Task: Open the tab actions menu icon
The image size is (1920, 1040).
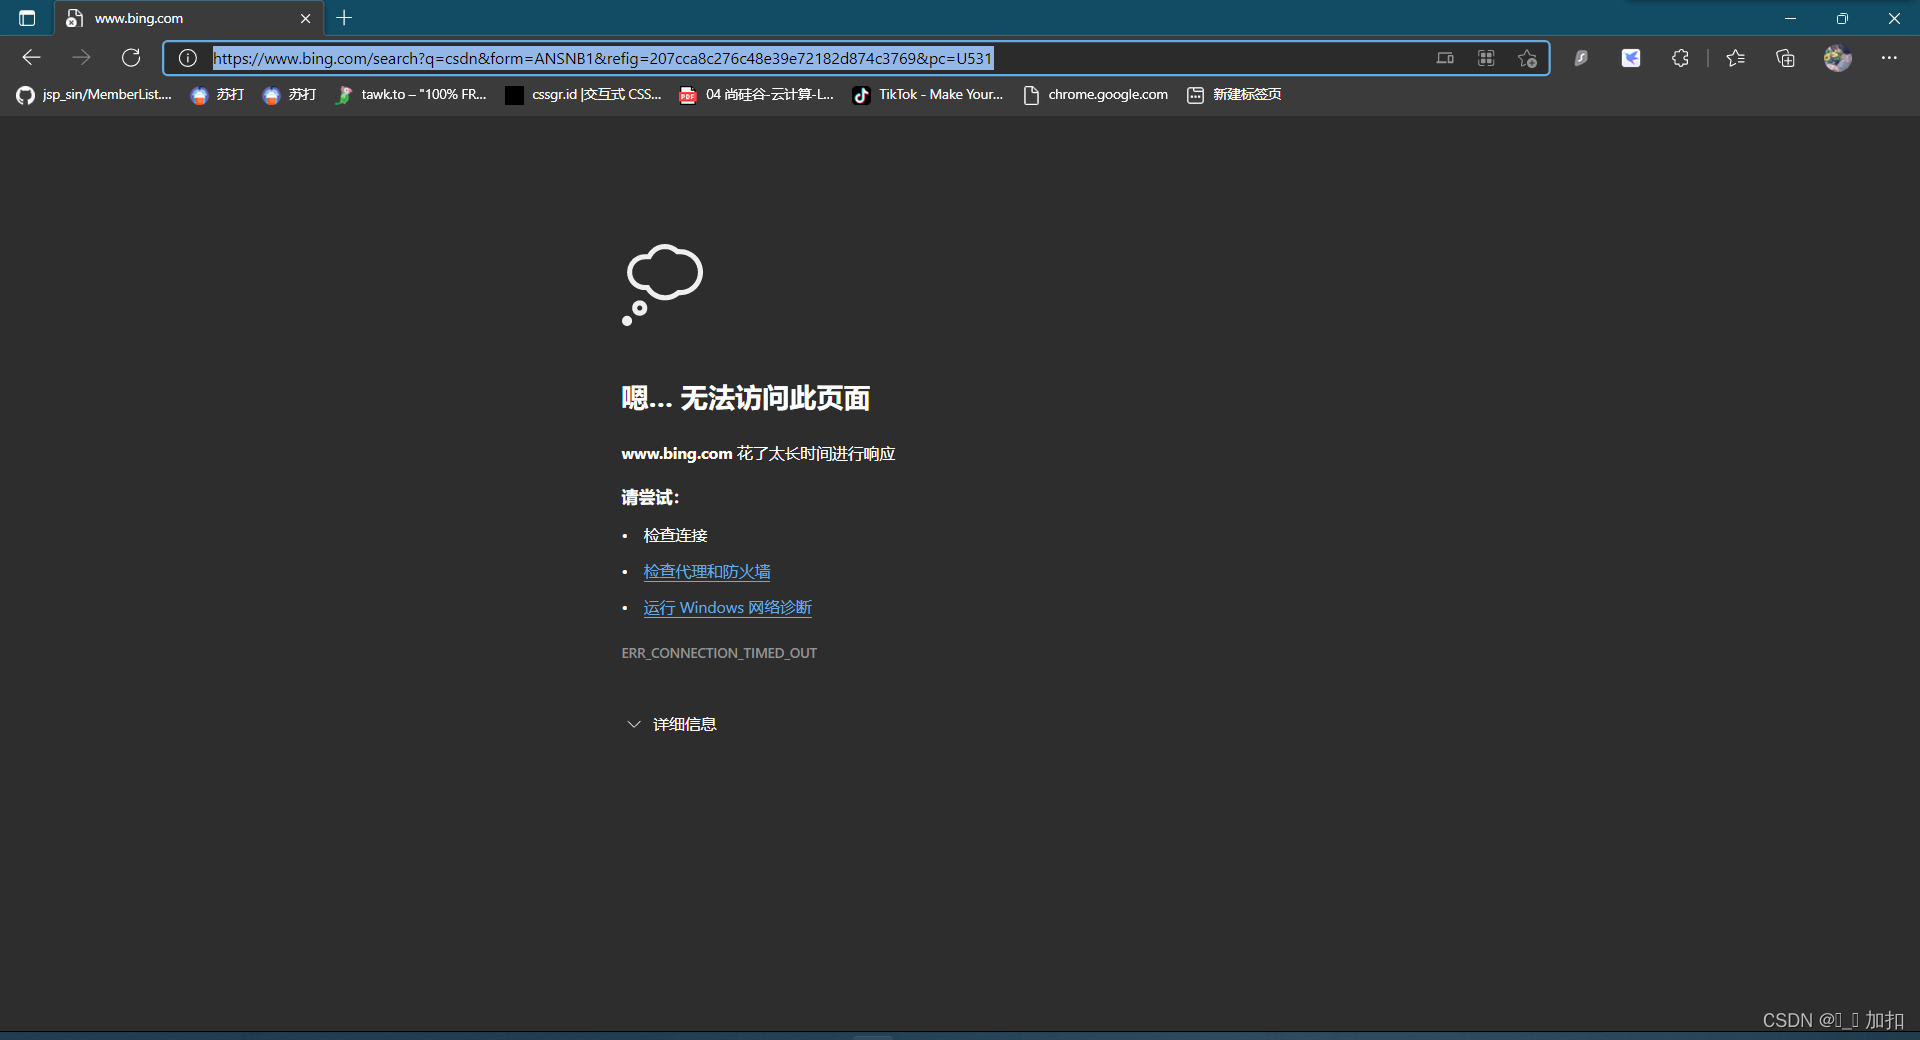Action: click(x=27, y=18)
